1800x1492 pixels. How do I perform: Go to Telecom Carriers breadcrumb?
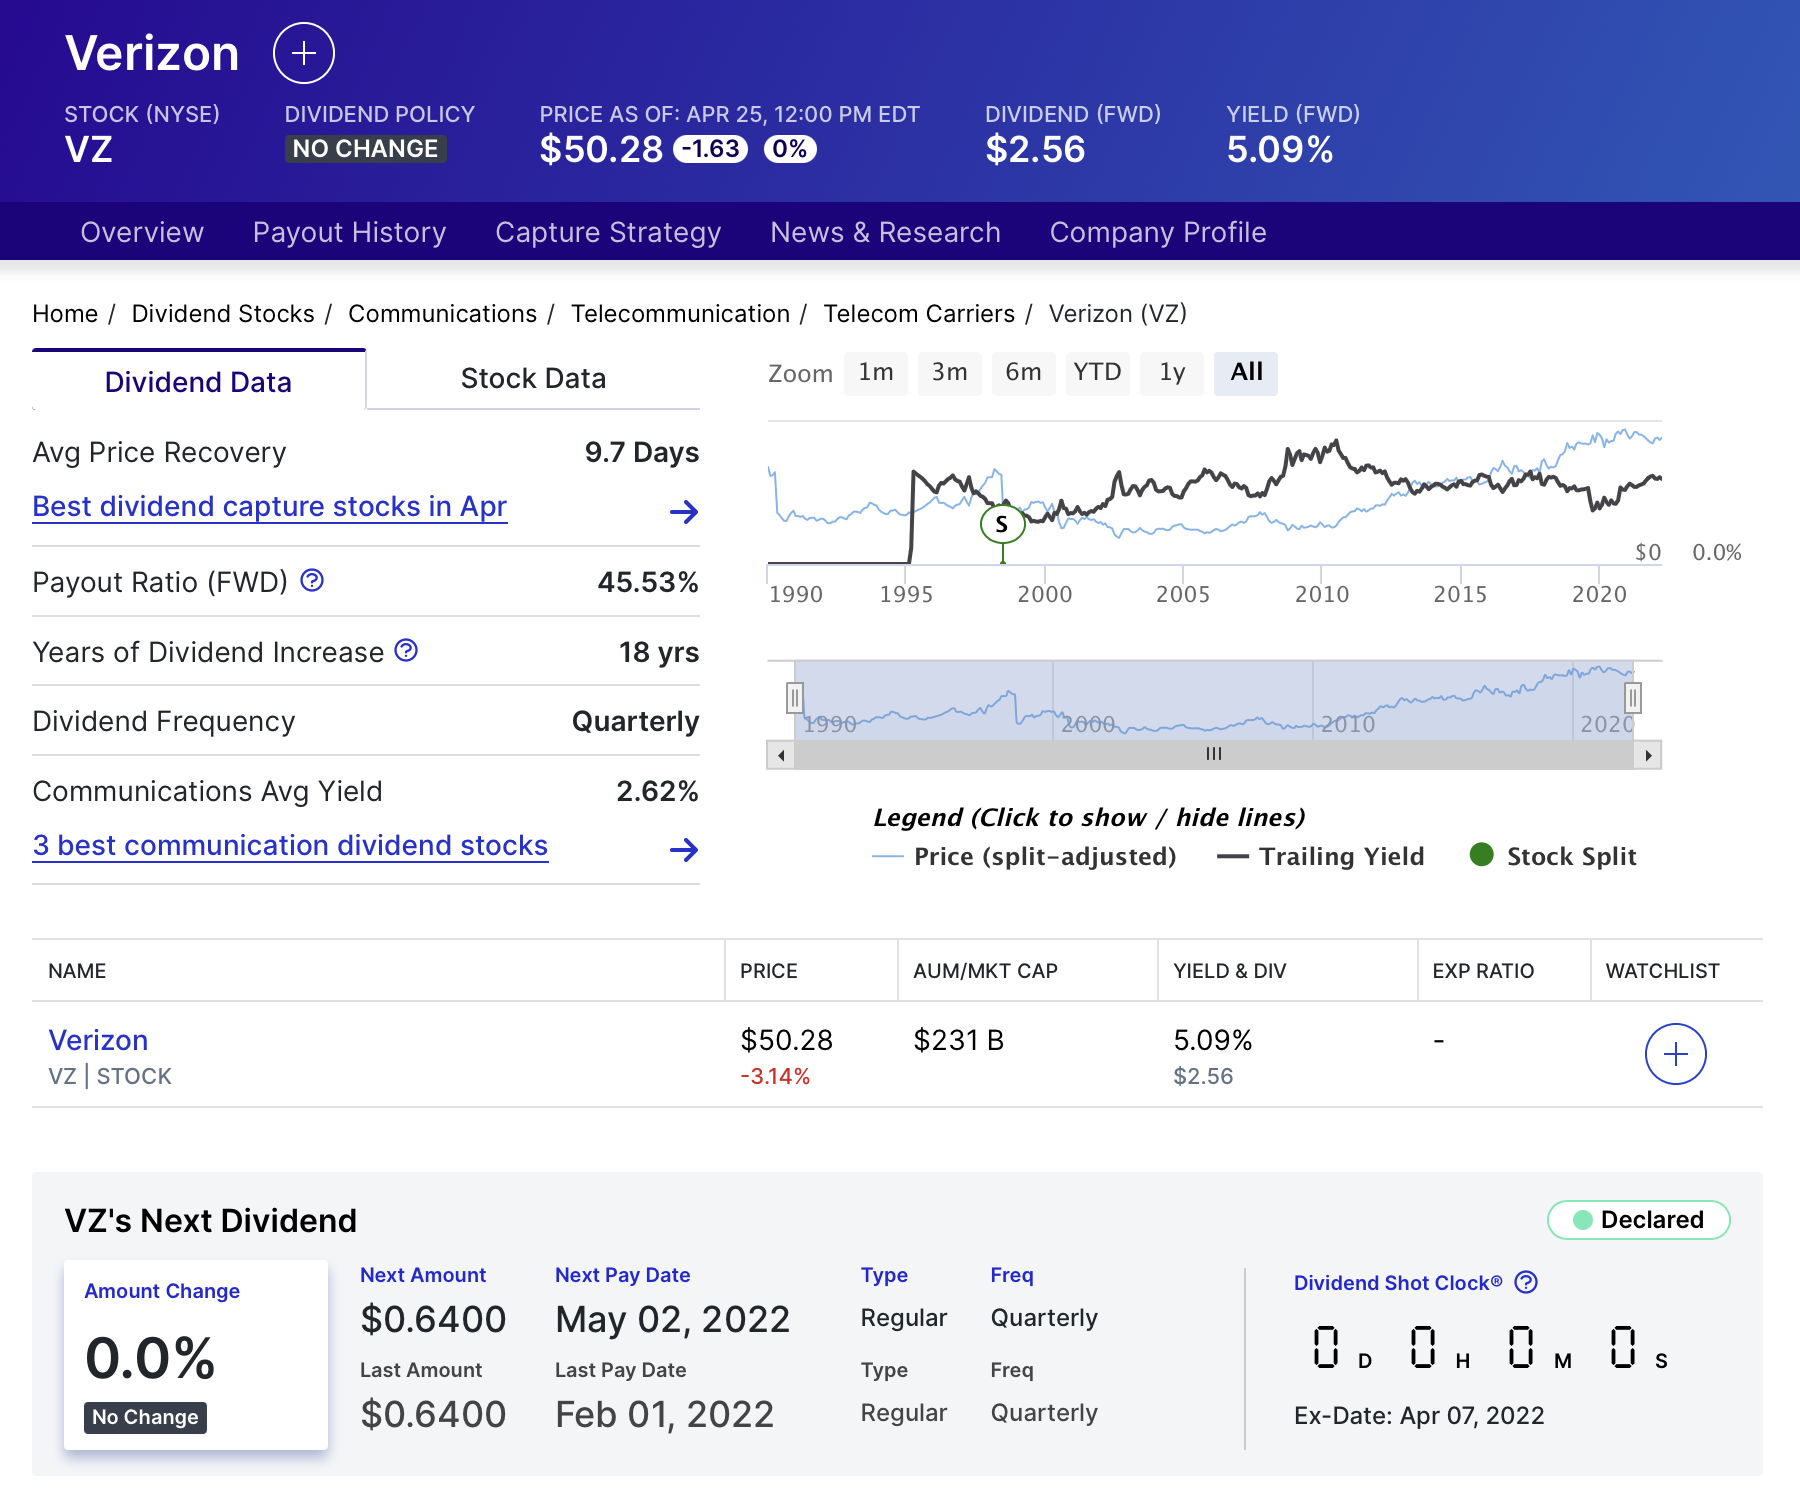pos(919,314)
